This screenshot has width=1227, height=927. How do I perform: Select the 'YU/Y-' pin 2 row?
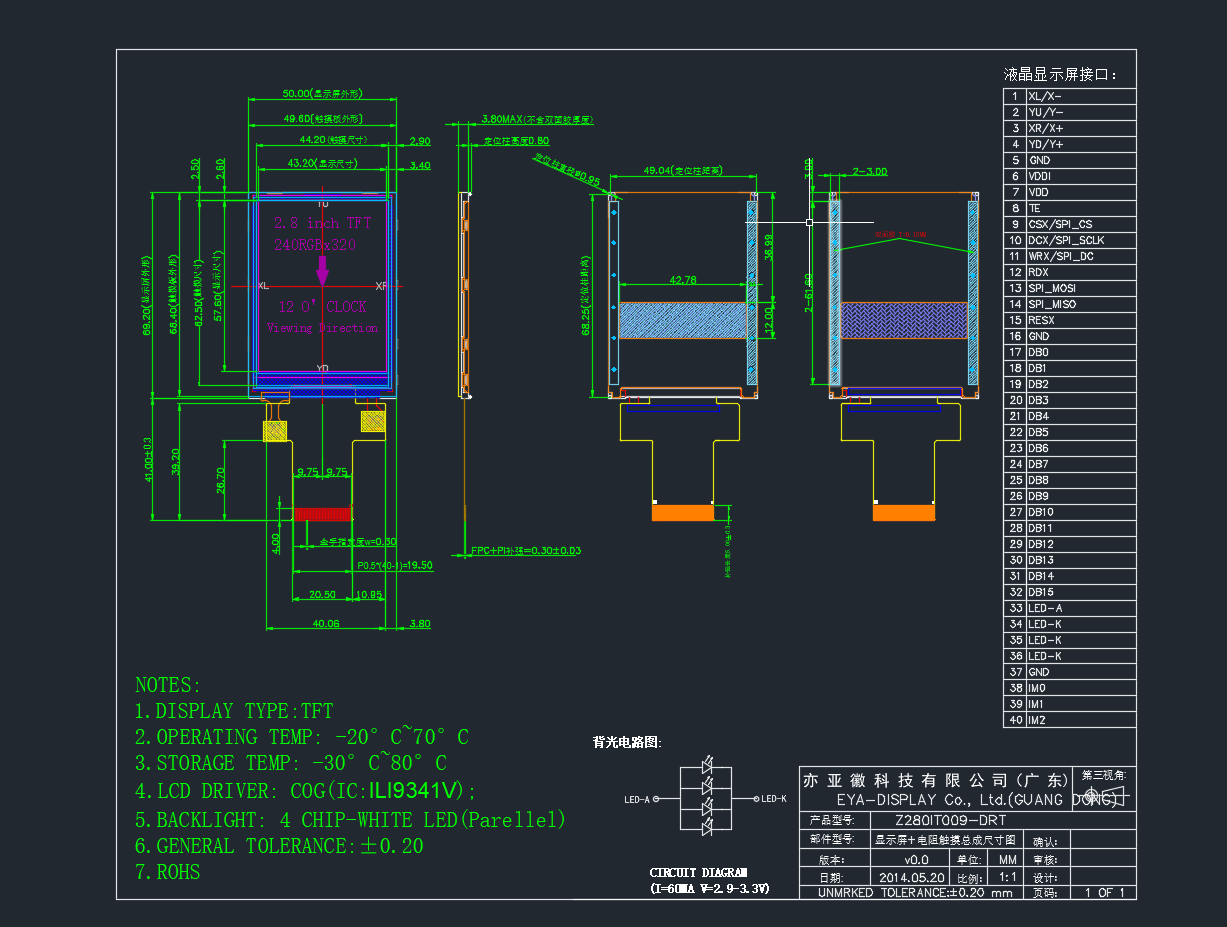[1070, 112]
